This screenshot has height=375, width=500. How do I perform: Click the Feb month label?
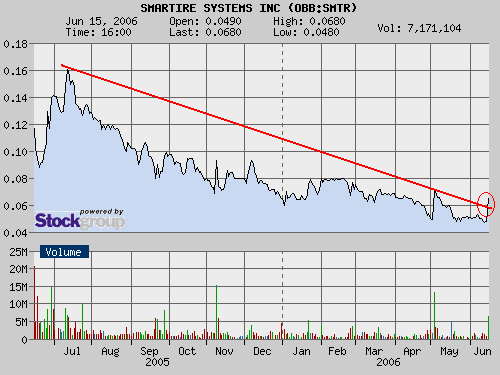click(337, 351)
